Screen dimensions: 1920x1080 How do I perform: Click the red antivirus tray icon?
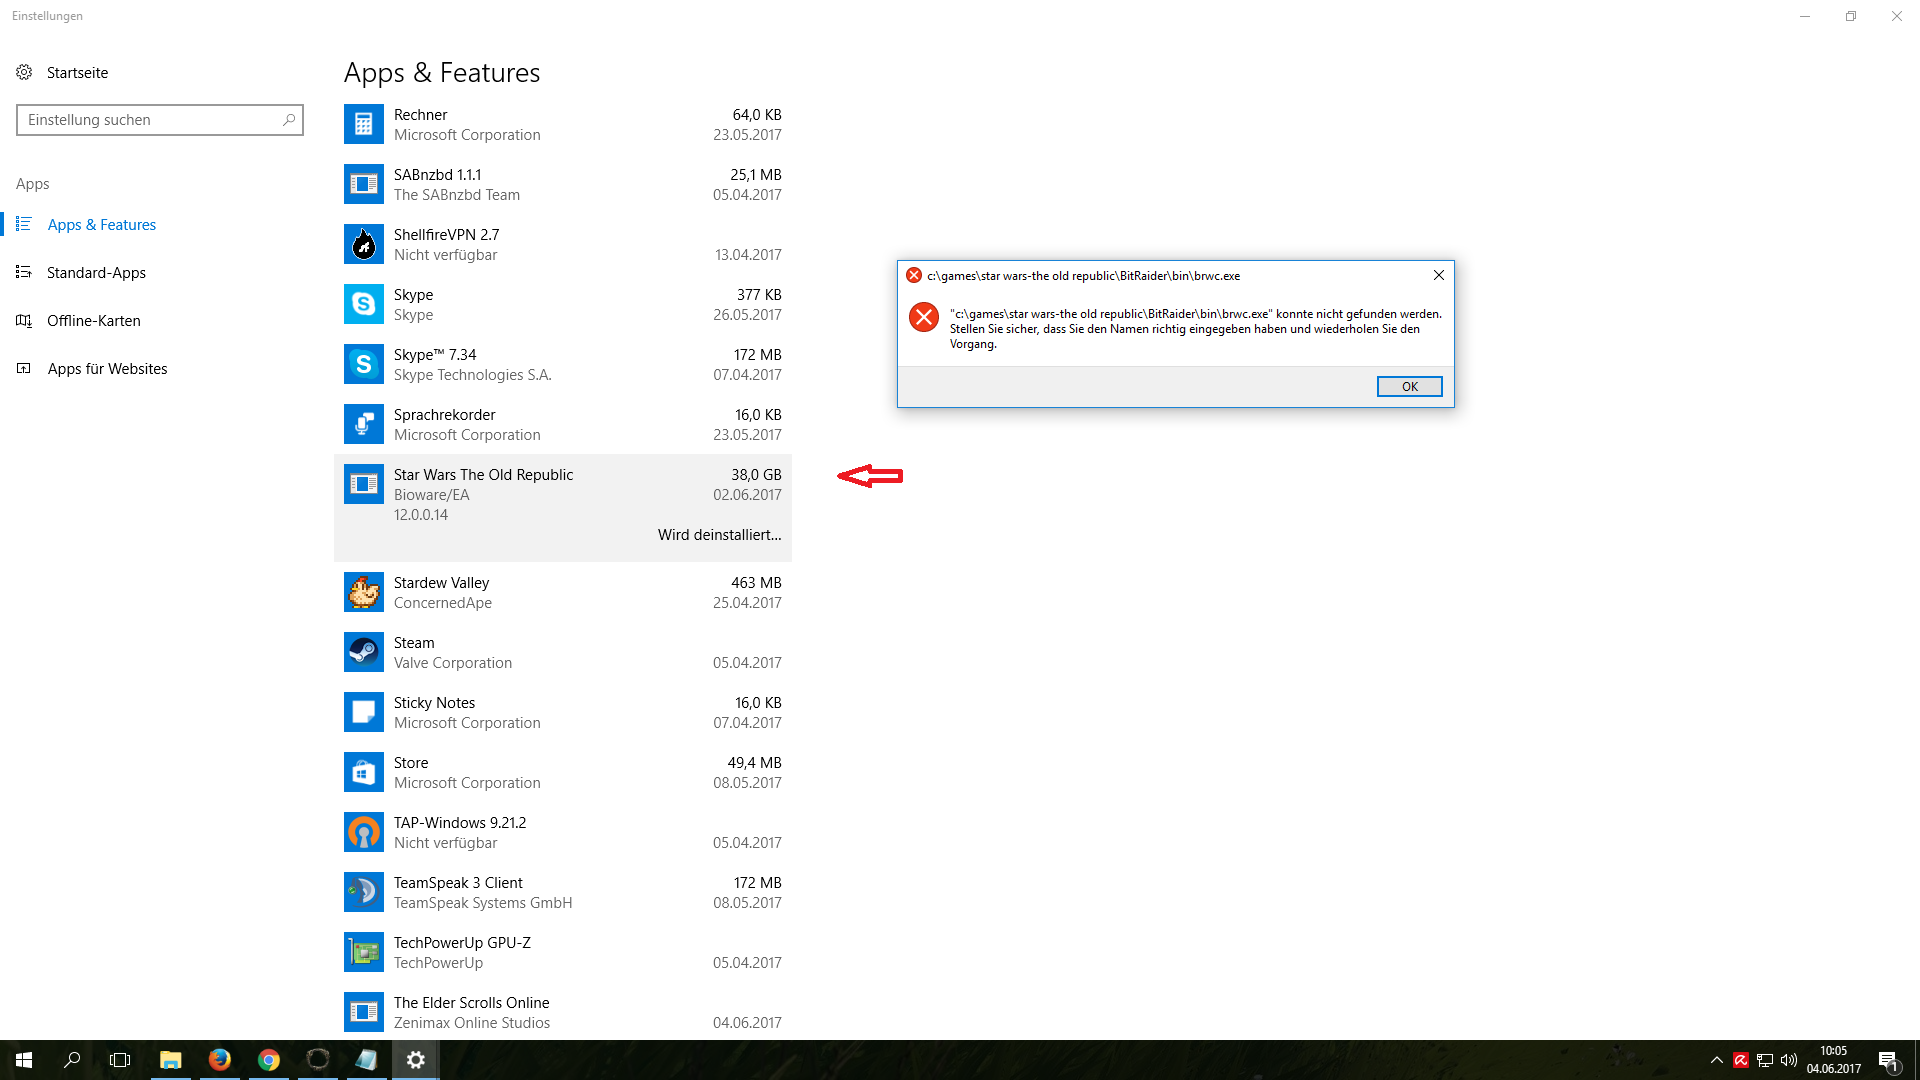pos(1741,1060)
